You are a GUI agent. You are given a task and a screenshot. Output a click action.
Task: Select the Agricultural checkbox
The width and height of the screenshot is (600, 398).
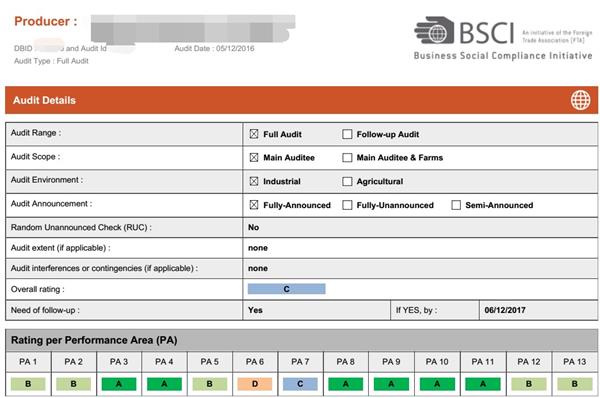[x=347, y=181]
